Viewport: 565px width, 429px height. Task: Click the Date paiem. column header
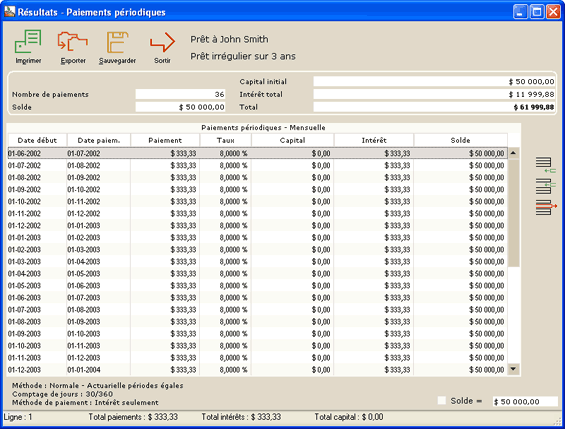(x=99, y=140)
